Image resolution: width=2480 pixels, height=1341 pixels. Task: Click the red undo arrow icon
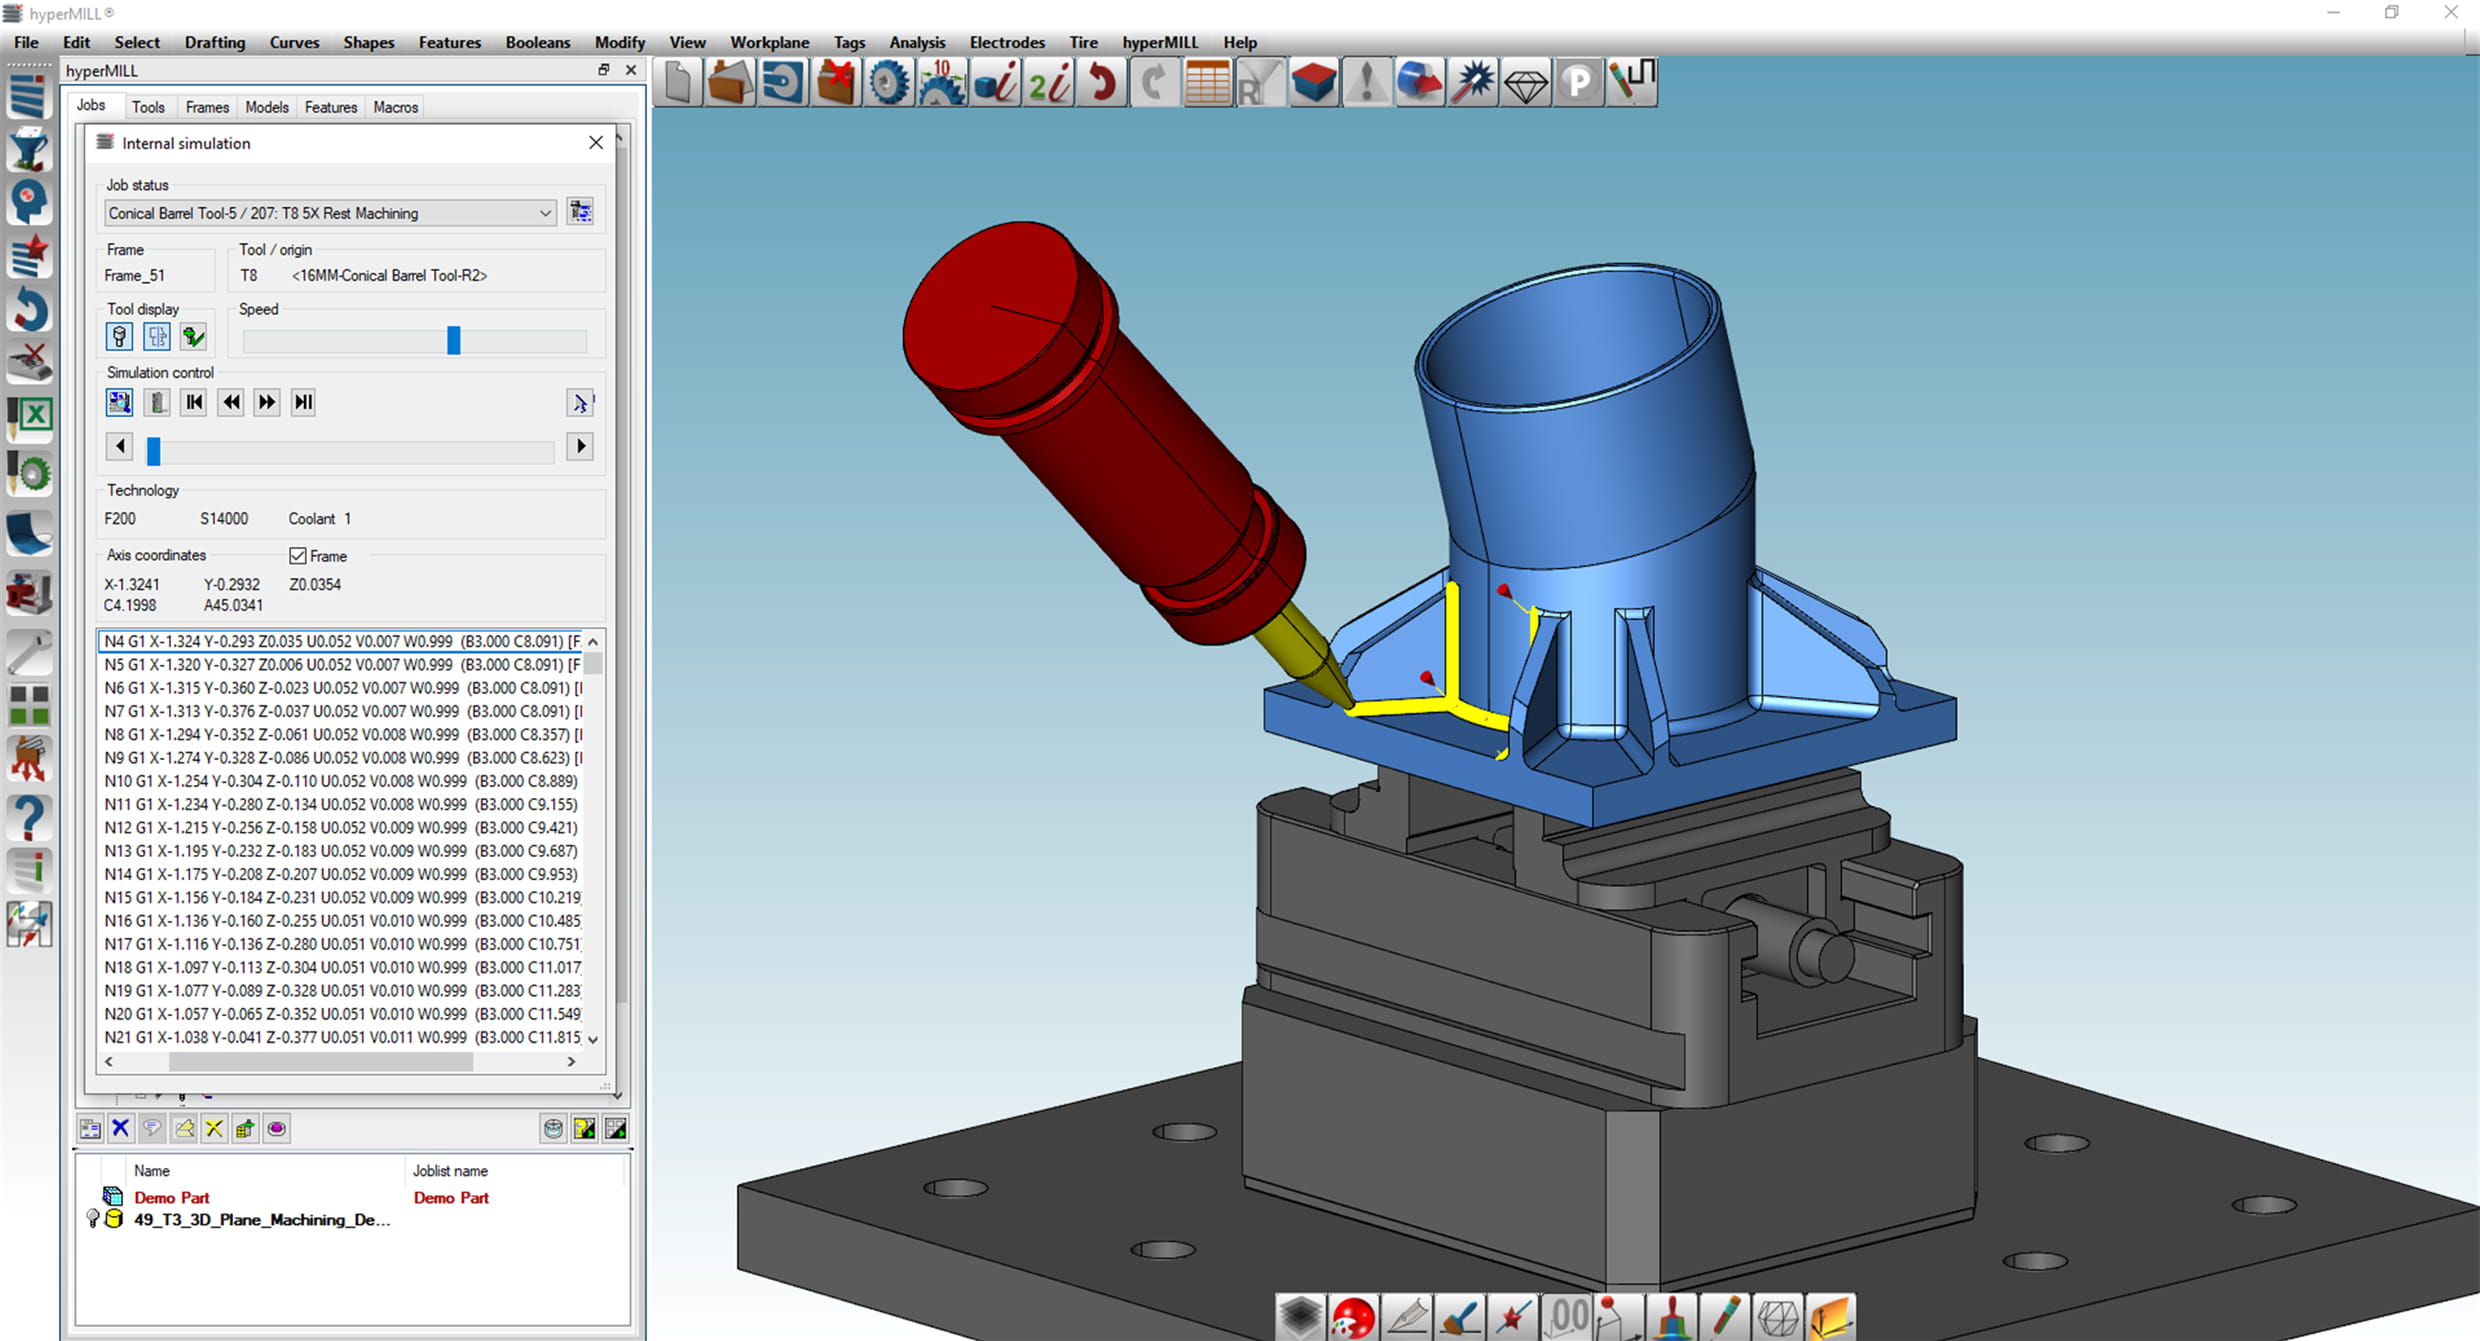tap(1102, 82)
